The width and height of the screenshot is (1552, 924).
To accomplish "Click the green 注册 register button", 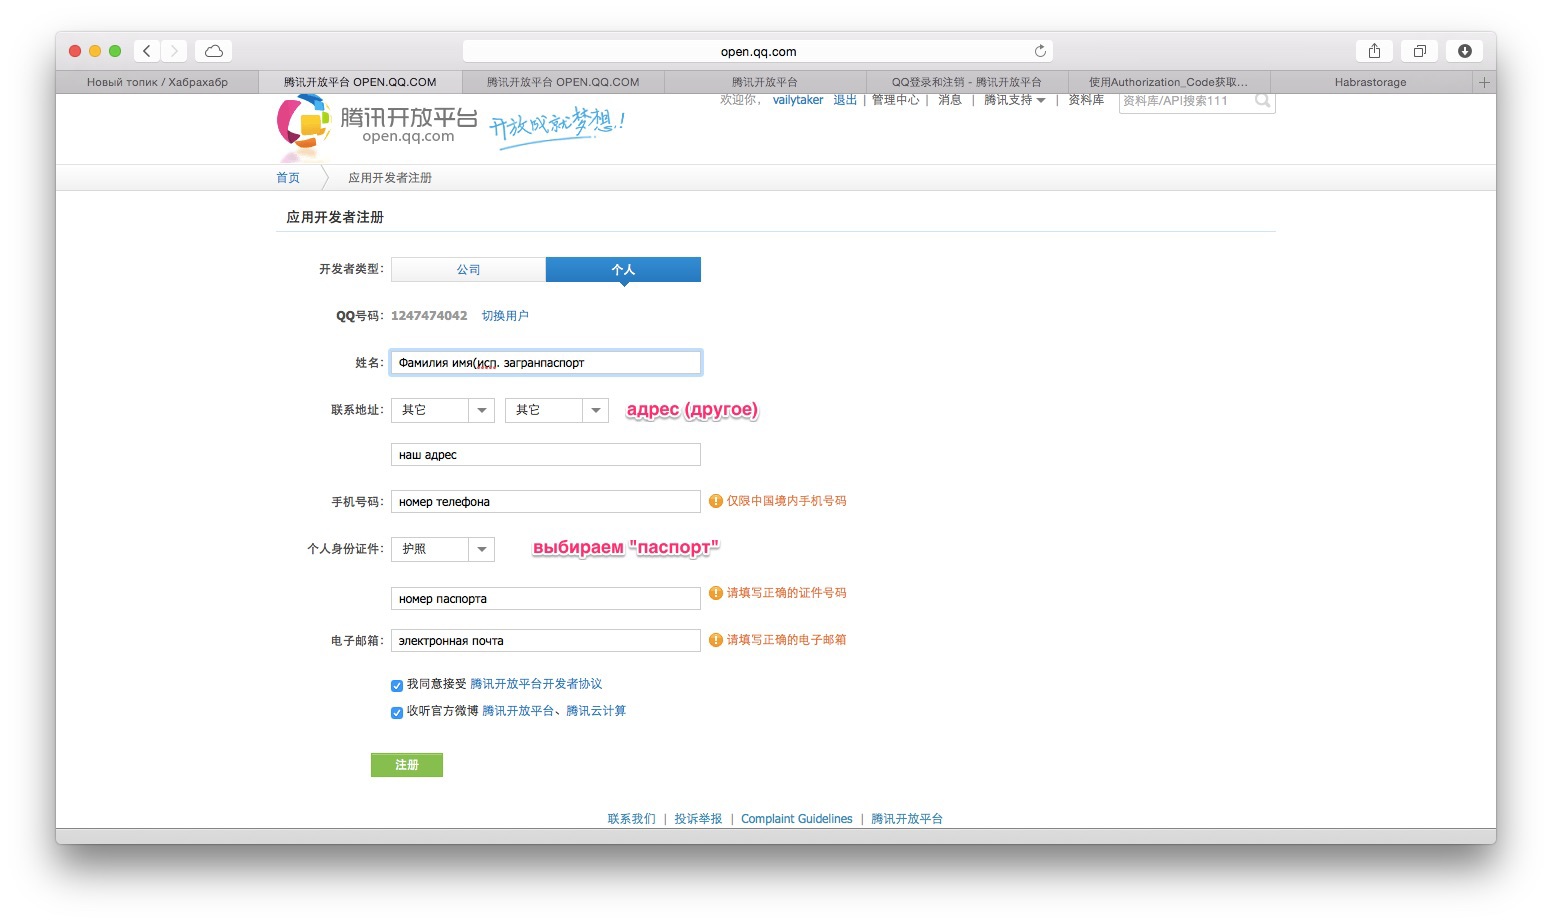I will 407,765.
